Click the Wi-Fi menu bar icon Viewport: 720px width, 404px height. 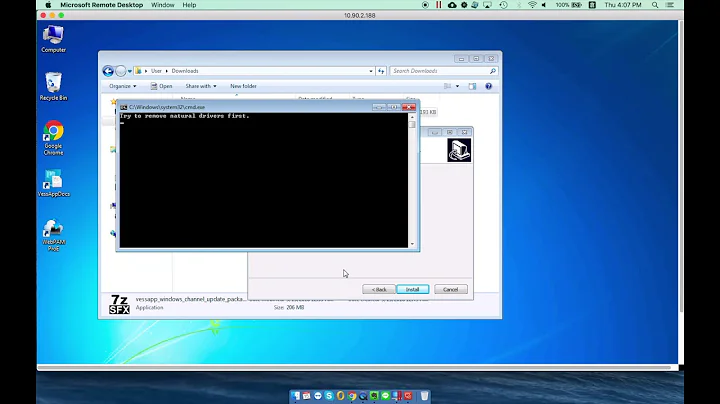coord(532,5)
